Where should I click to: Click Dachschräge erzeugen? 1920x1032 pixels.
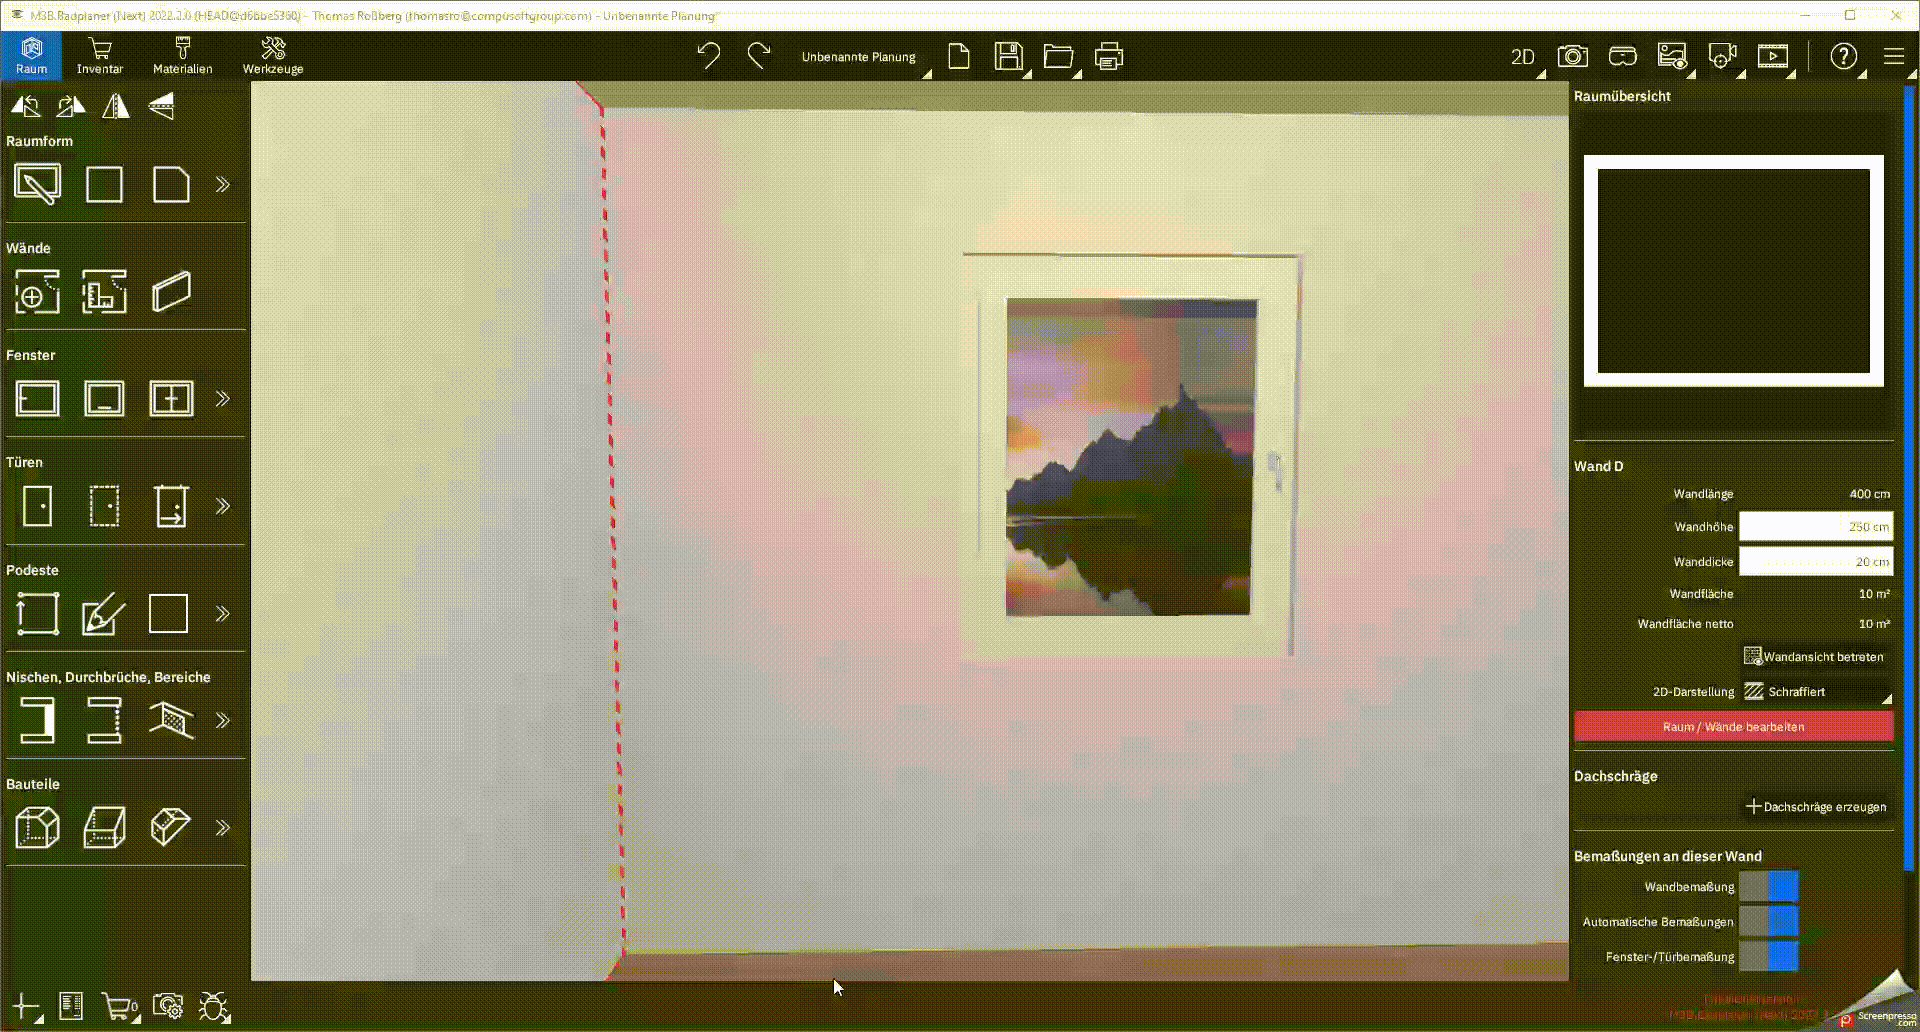coord(1816,807)
